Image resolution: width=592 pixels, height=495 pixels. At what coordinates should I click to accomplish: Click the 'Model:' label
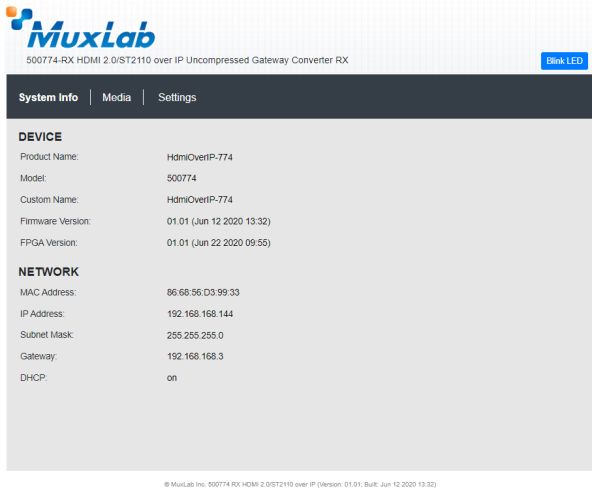[x=33, y=178]
